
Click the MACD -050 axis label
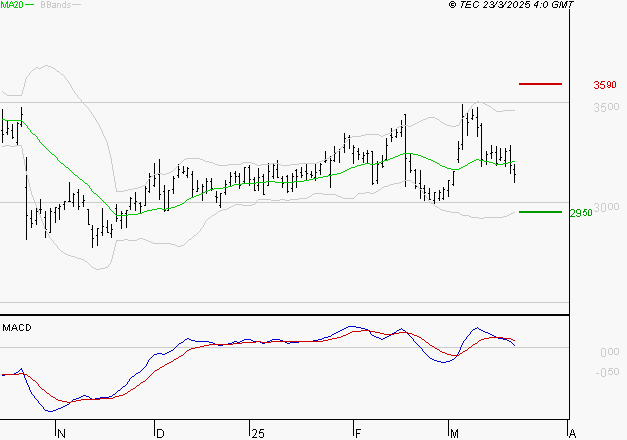607,372
